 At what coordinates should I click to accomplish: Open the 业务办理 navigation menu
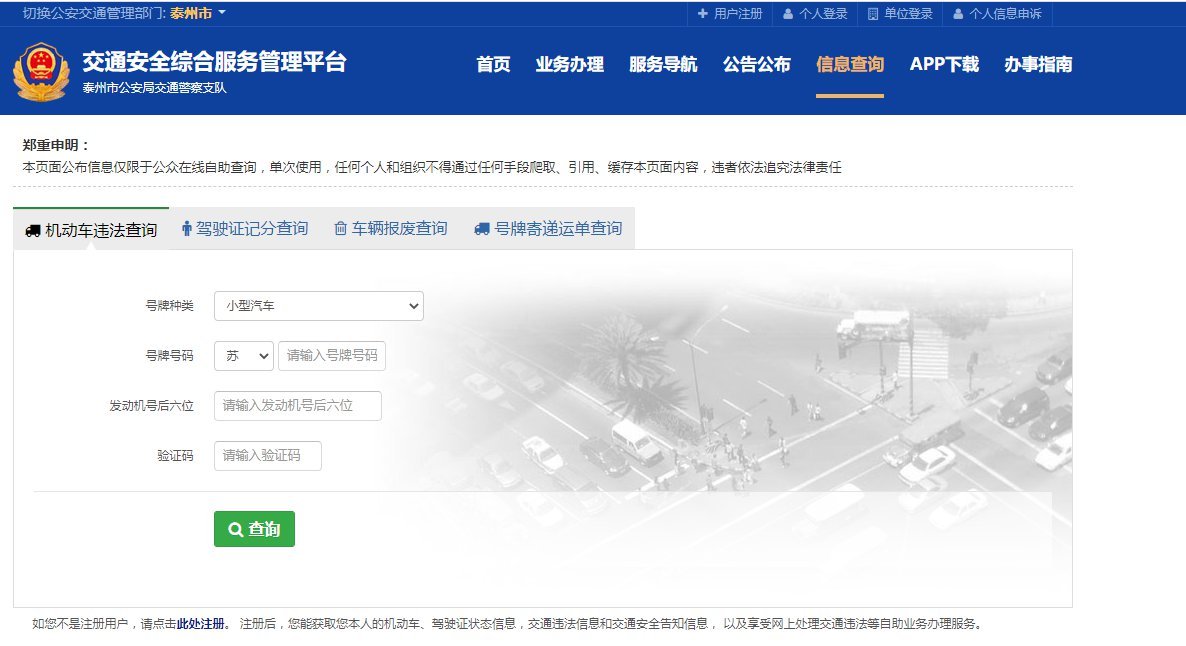click(569, 65)
